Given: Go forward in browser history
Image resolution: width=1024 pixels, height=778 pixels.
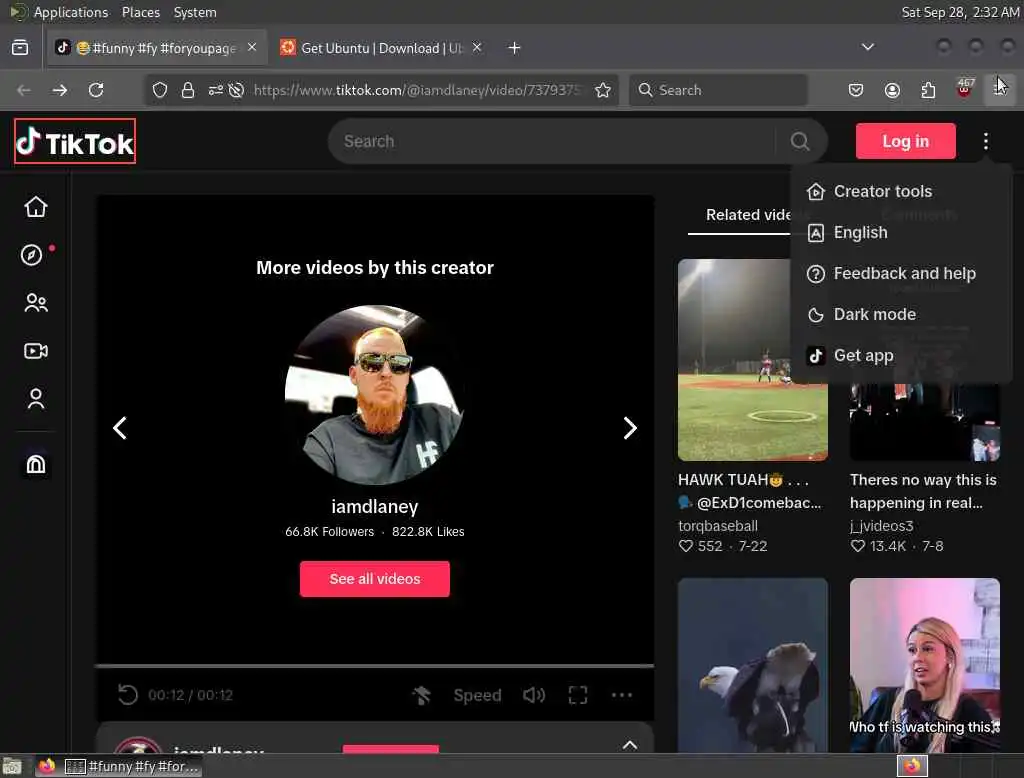Looking at the screenshot, I should (59, 90).
